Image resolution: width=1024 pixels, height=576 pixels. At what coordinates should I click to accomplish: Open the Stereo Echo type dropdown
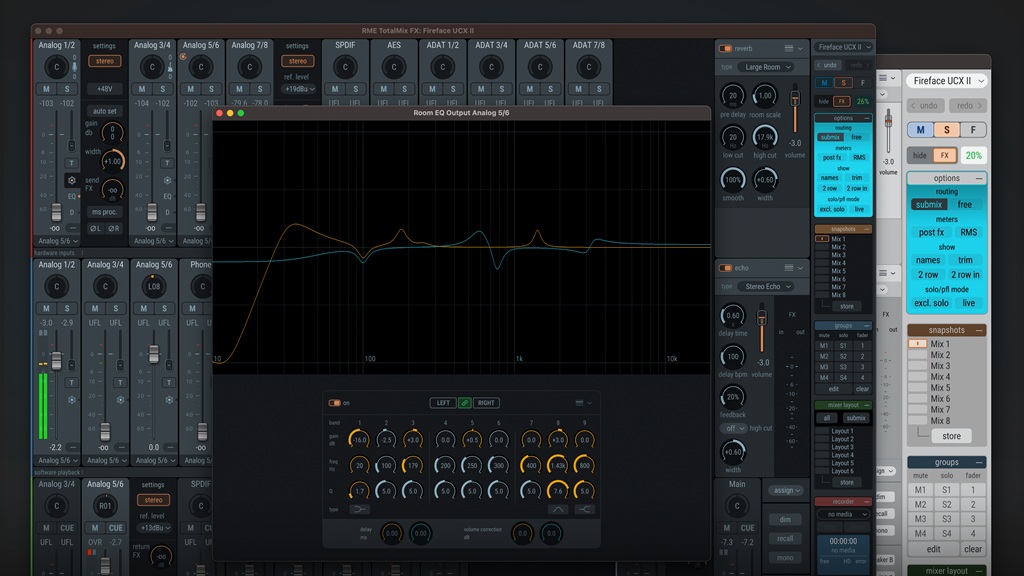click(766, 285)
